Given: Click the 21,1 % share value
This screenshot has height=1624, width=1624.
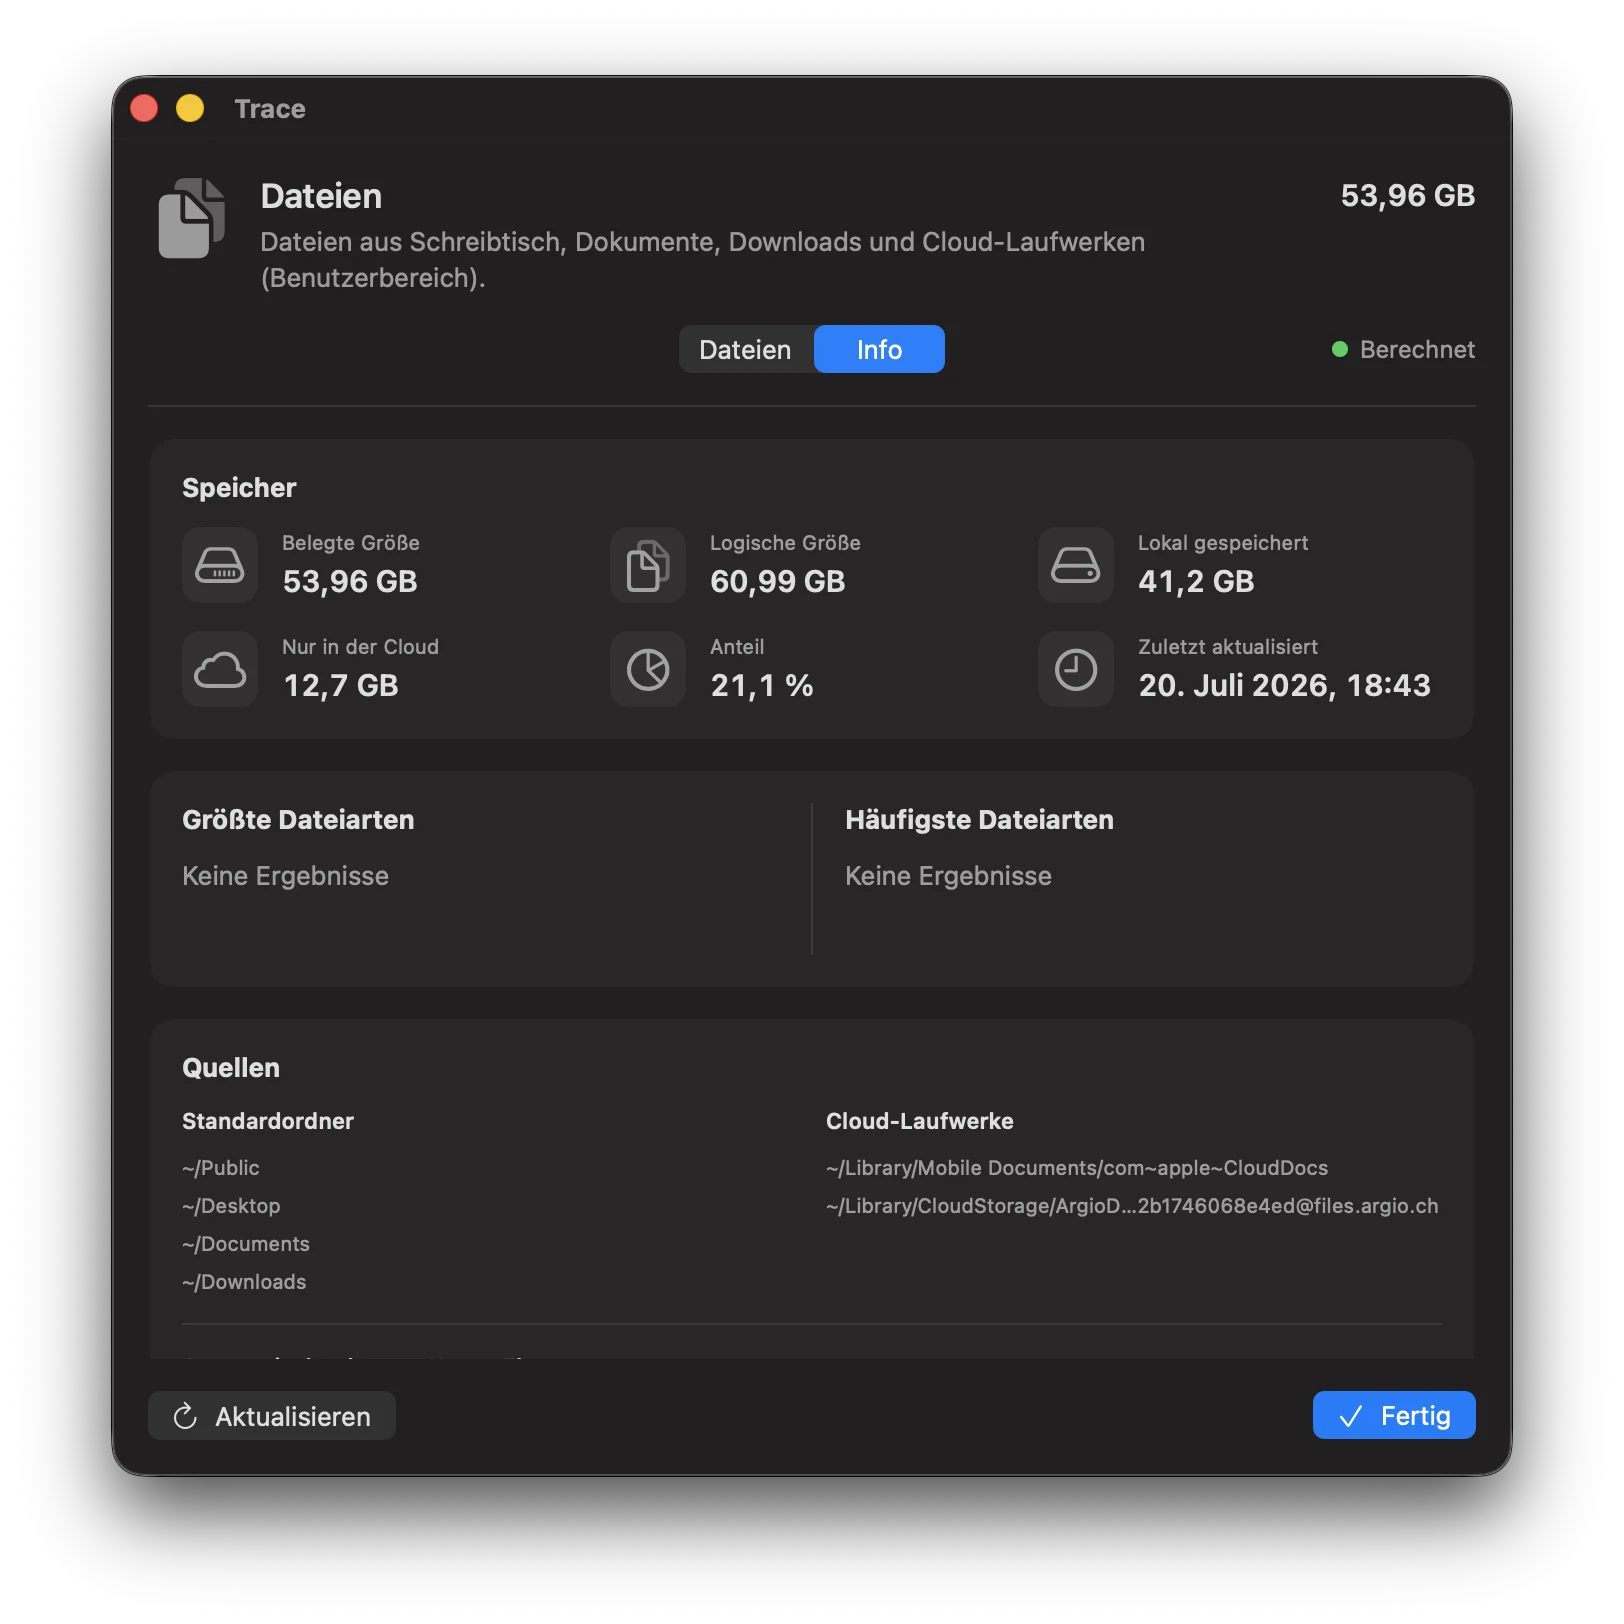Looking at the screenshot, I should 762,685.
